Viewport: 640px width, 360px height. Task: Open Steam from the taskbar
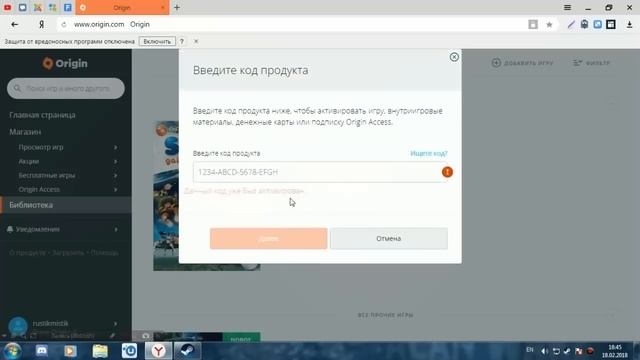[x=188, y=351]
